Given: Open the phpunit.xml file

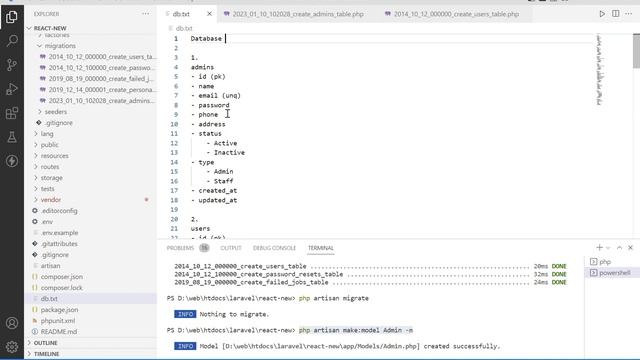Looking at the screenshot, I should point(58,321).
